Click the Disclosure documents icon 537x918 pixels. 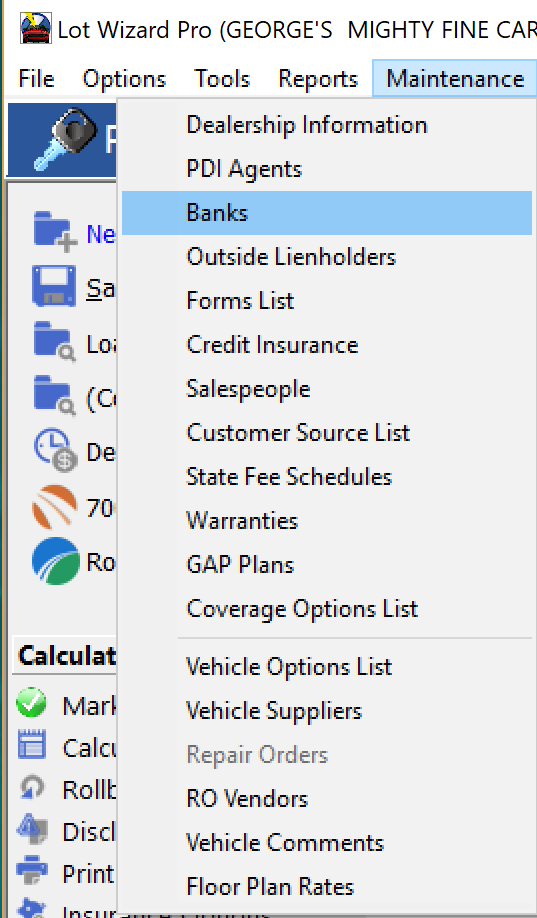[x=32, y=830]
